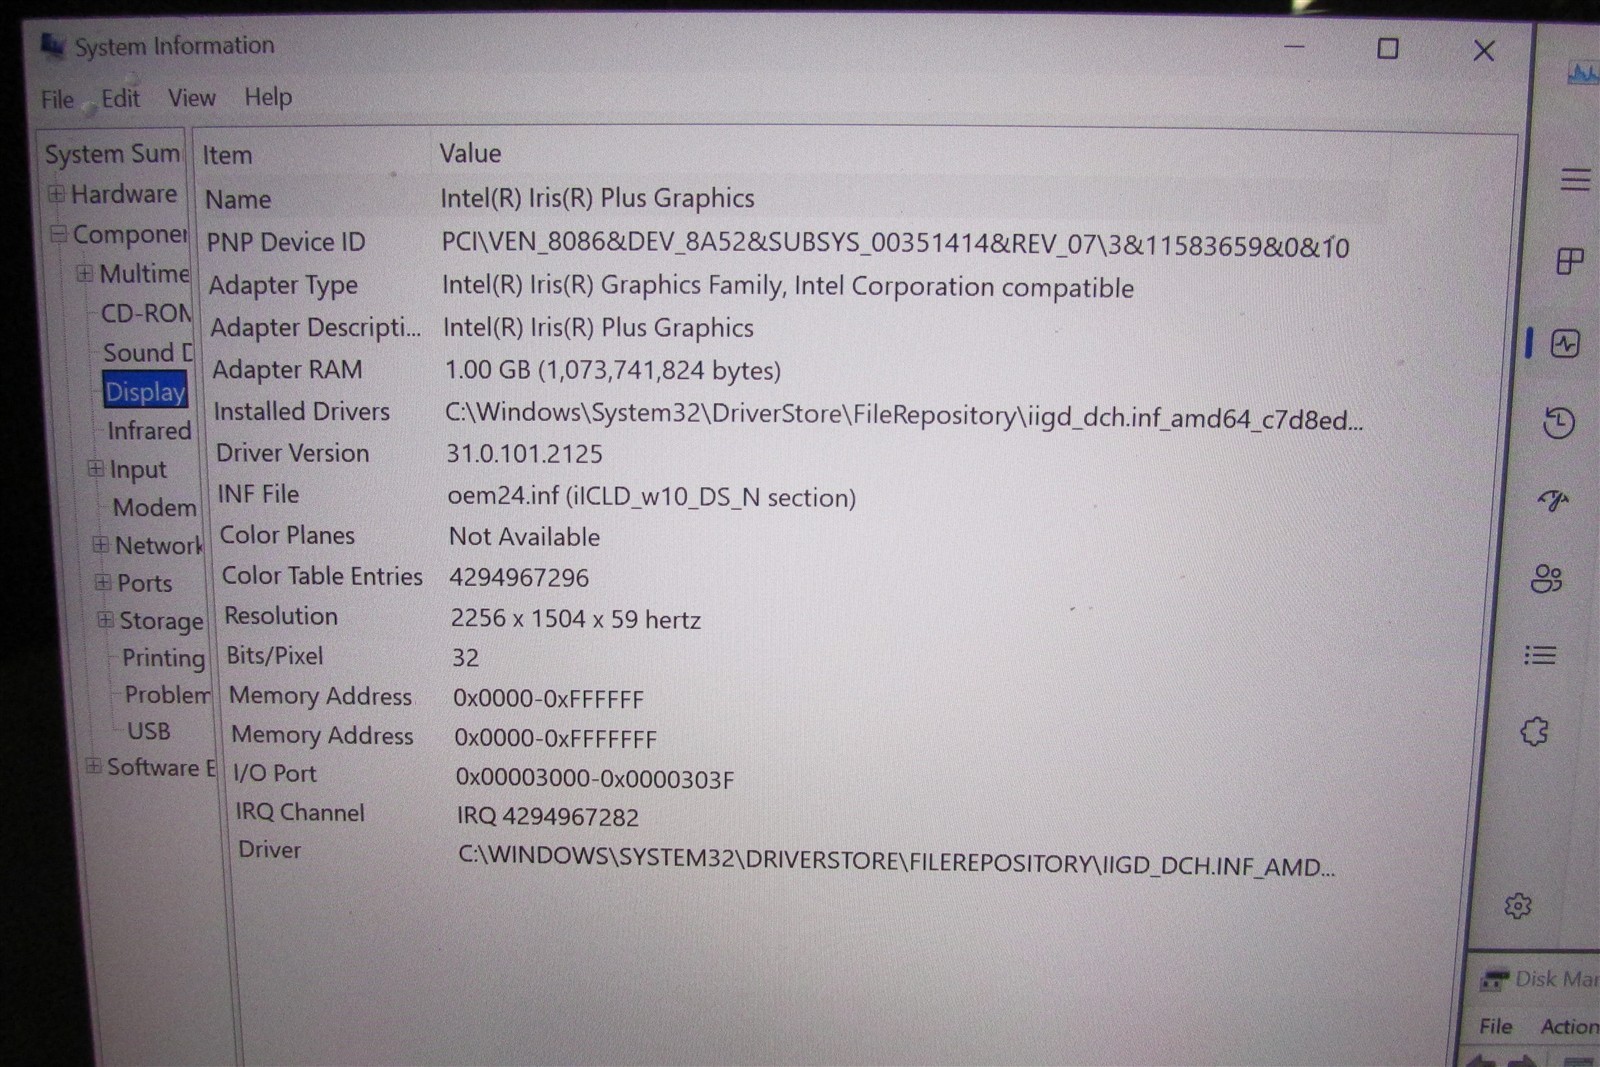Click the oem24.inf value
The image size is (1600, 1067).
point(652,497)
